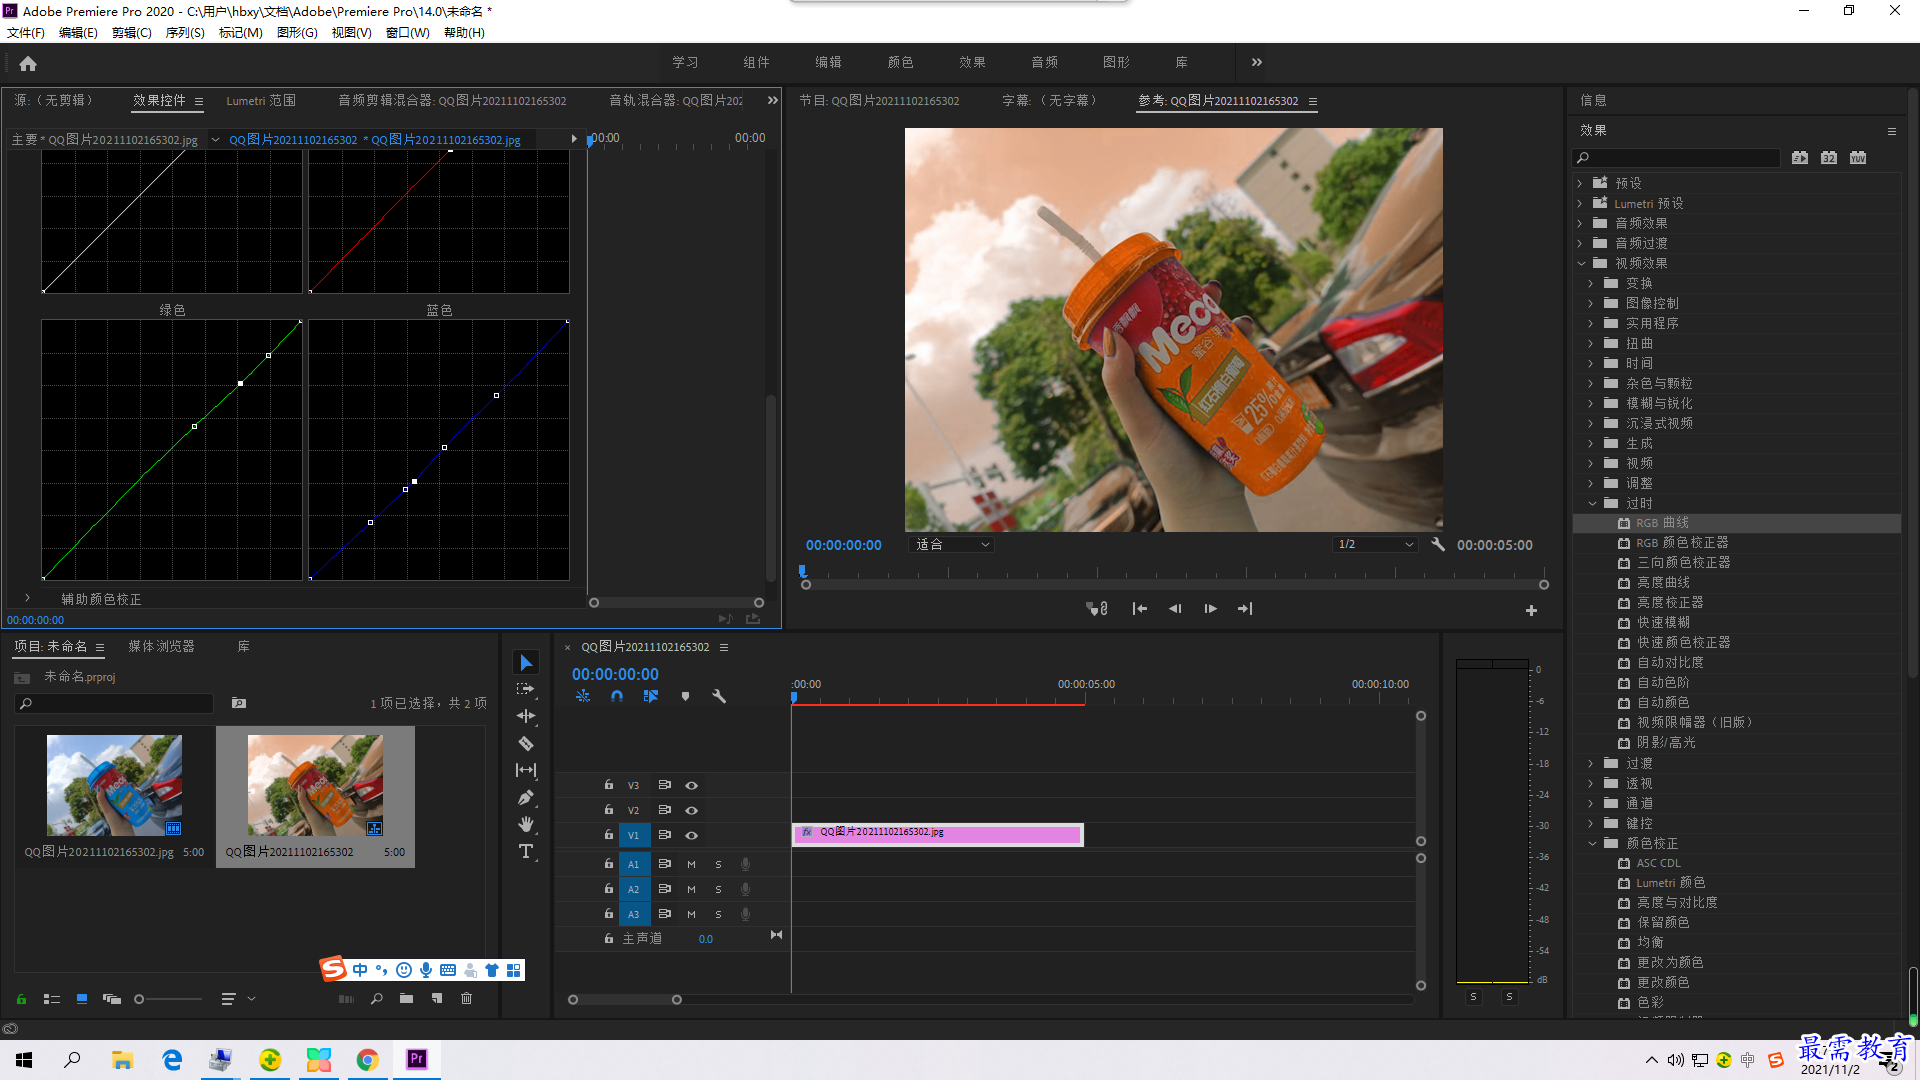Open the 窗口(W) menu
The width and height of the screenshot is (1920, 1080).
(407, 33)
